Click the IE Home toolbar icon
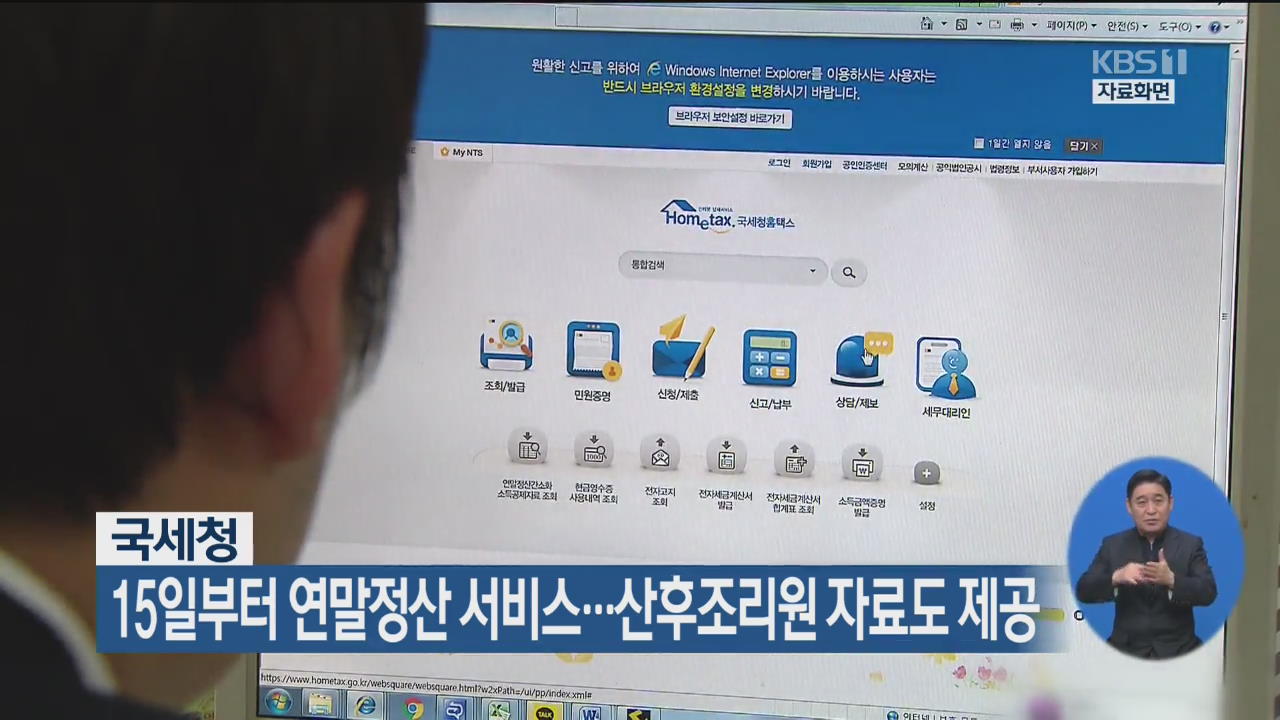 tap(926, 24)
